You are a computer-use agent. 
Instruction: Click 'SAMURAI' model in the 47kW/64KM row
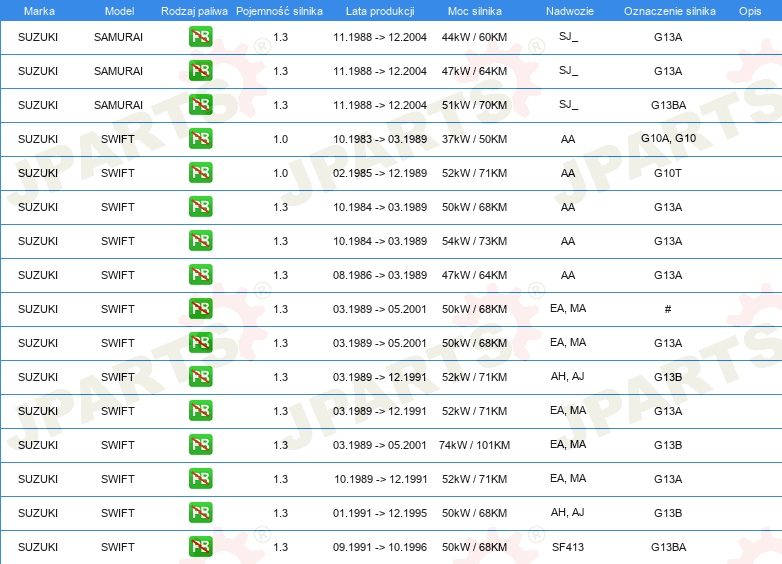click(x=118, y=71)
